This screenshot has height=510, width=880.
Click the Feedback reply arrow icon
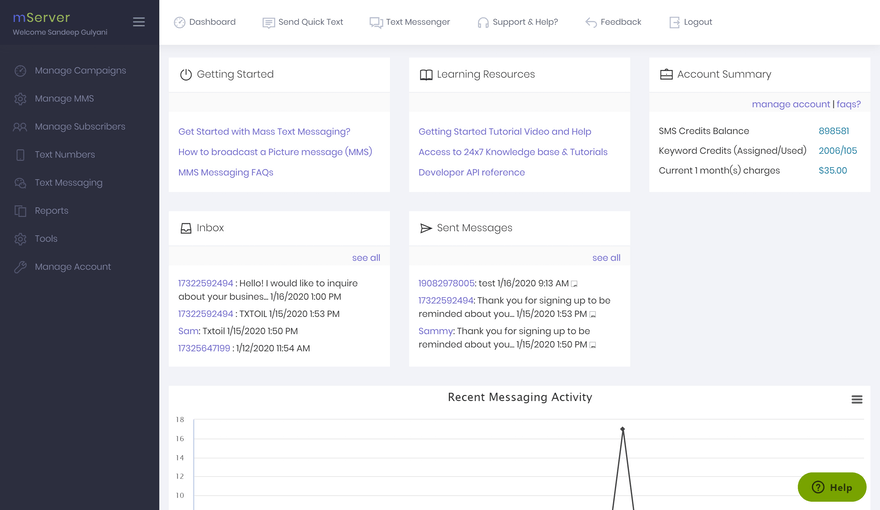(x=591, y=22)
